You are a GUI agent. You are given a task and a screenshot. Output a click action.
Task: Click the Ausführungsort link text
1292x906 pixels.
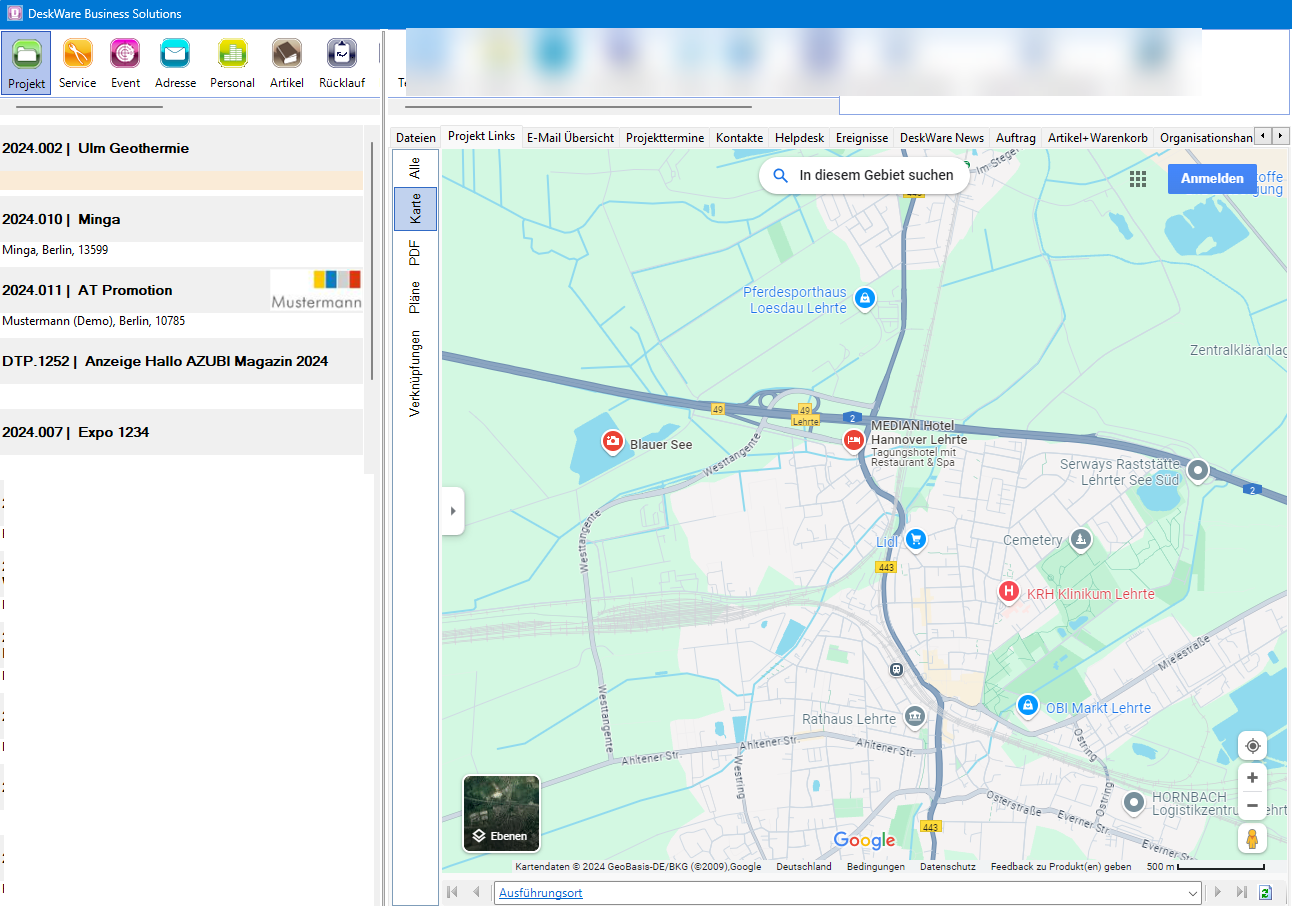click(x=541, y=893)
